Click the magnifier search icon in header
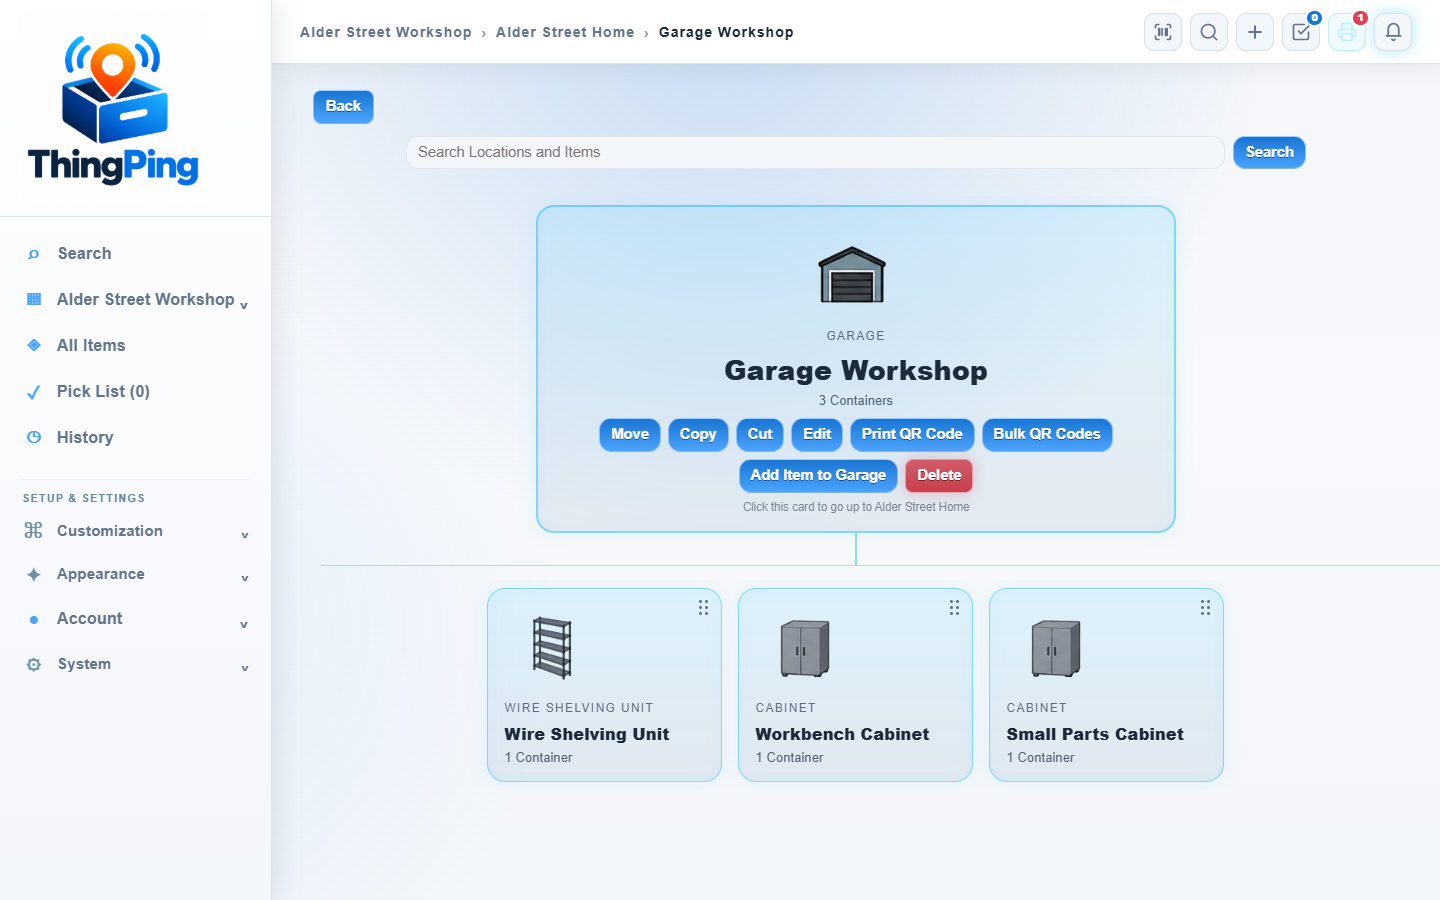 click(x=1209, y=32)
